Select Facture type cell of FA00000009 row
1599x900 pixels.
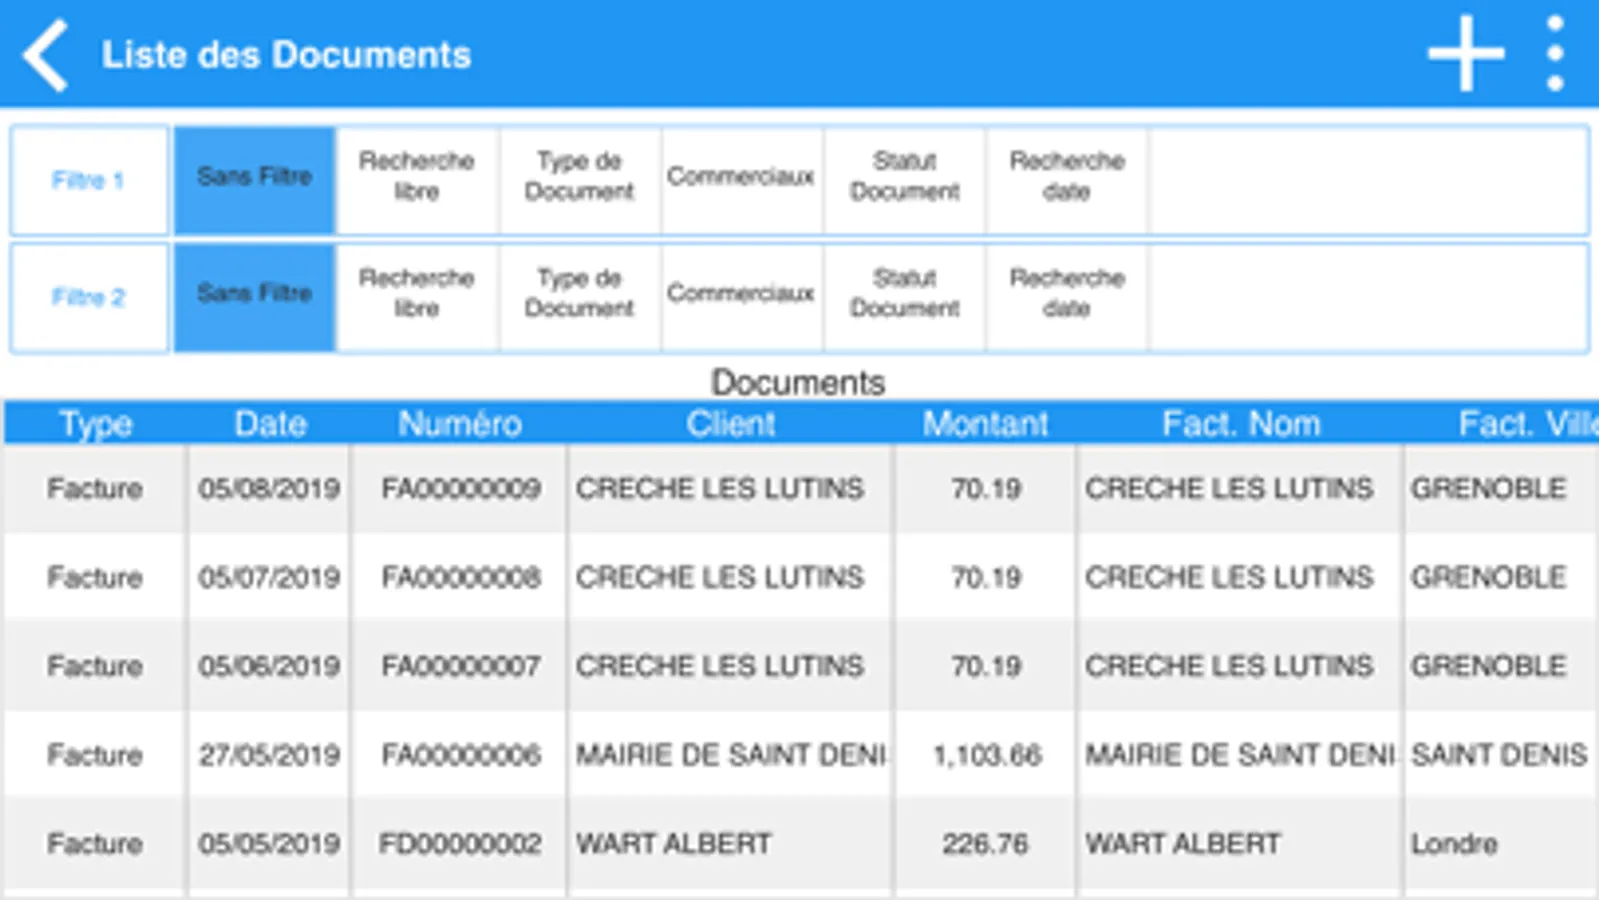click(96, 489)
